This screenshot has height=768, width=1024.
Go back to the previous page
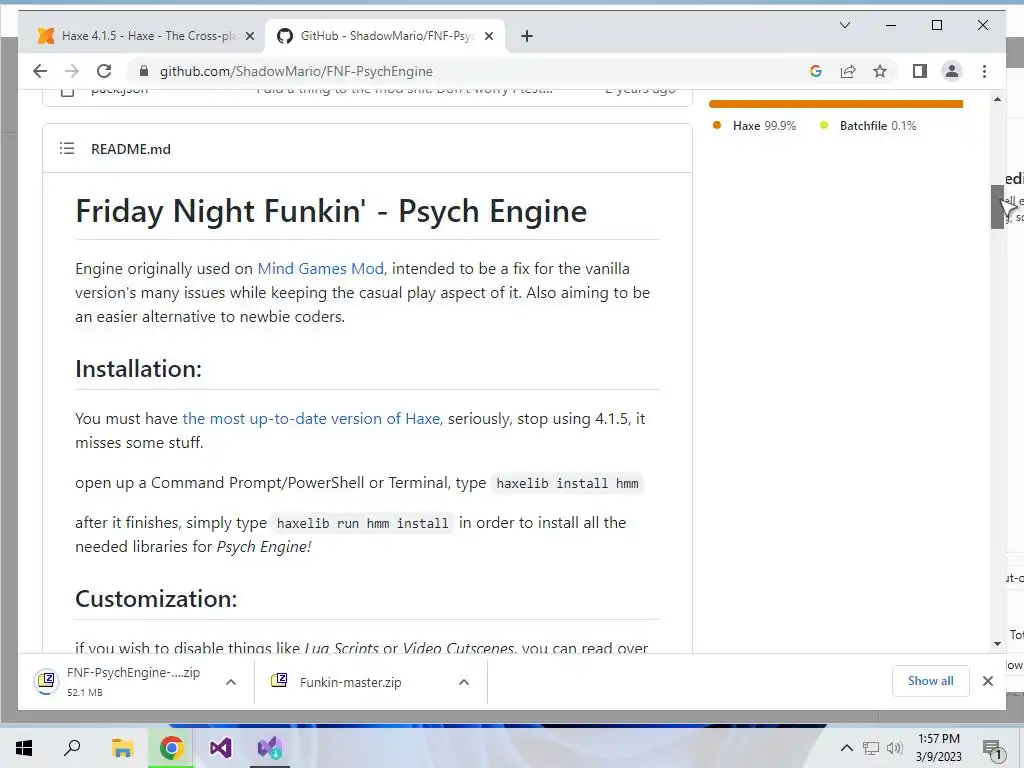[40, 71]
